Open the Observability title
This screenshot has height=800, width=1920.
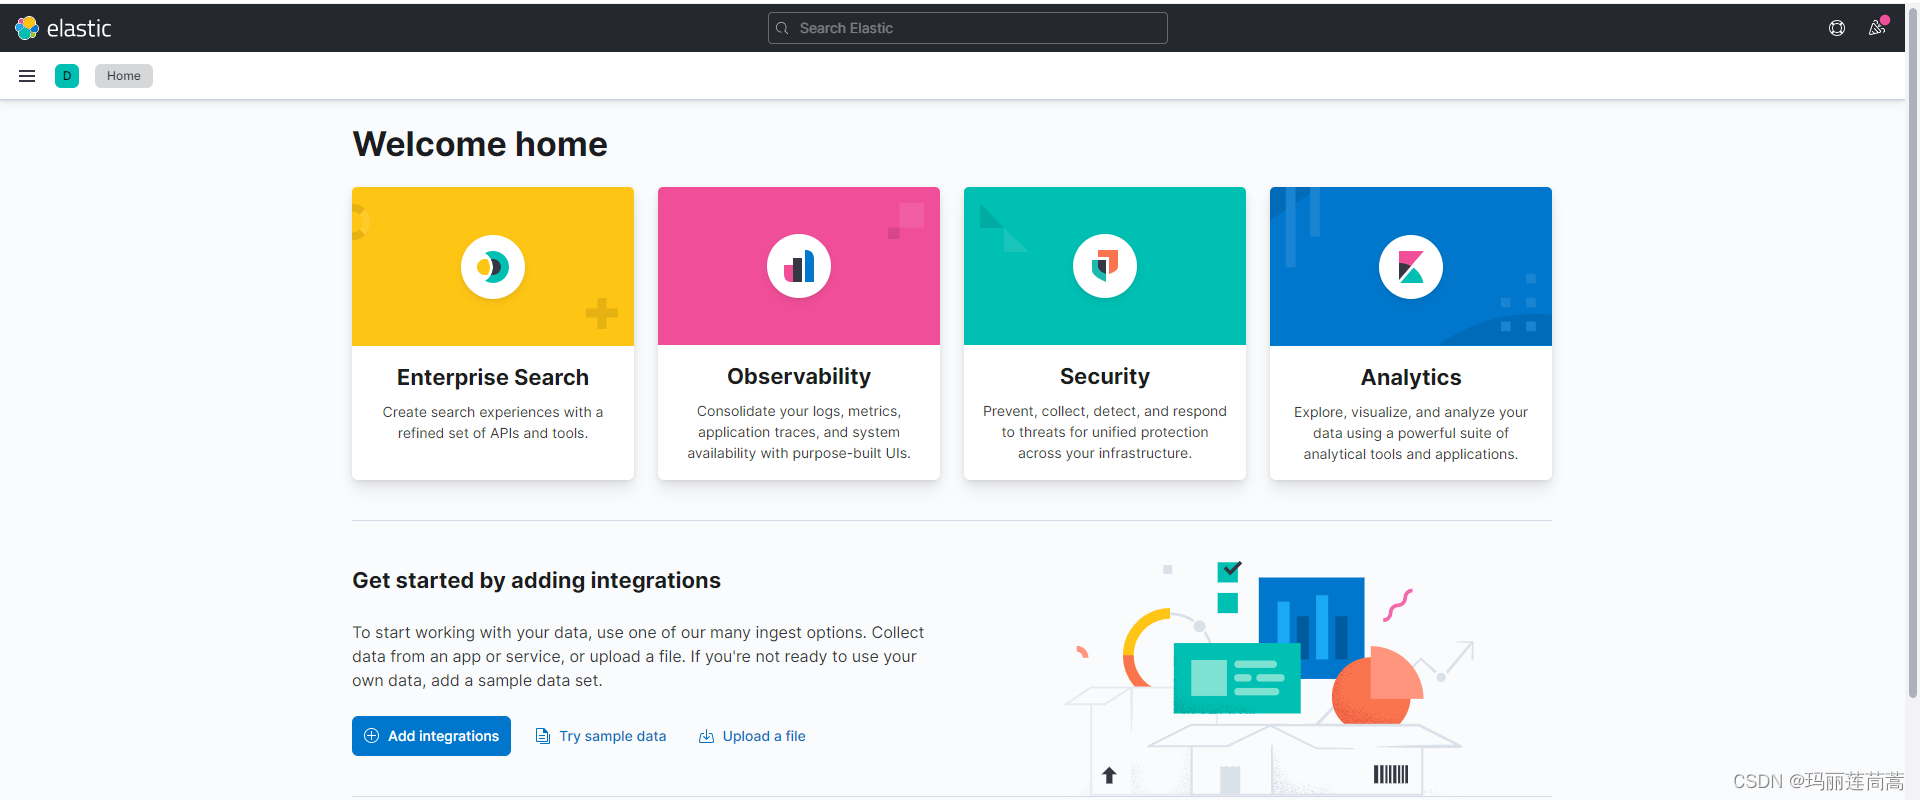coord(799,376)
